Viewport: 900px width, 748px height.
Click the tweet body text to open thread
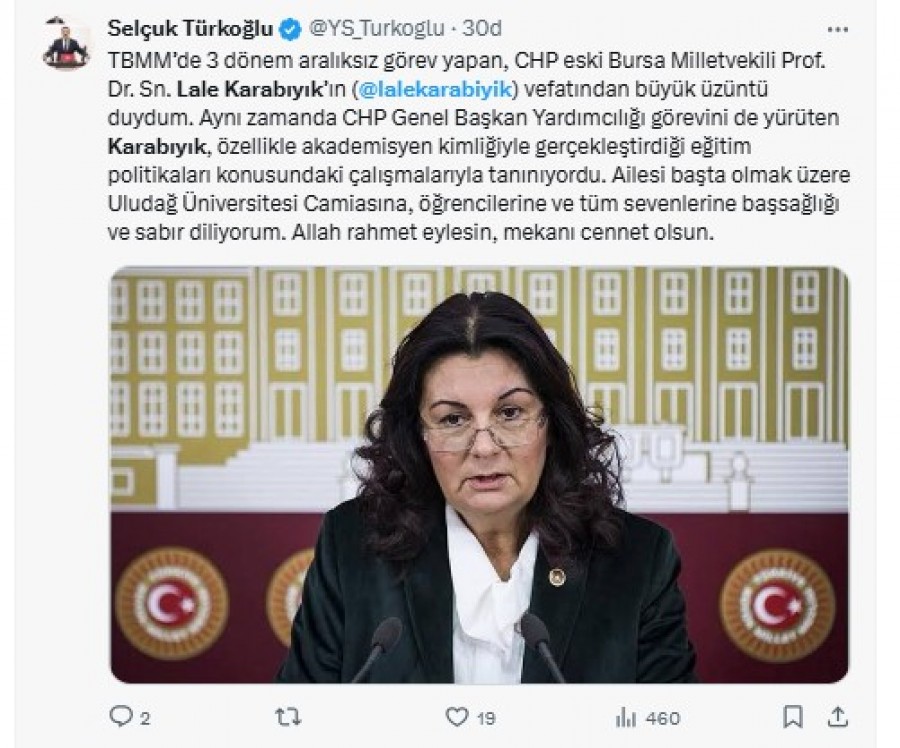[479, 146]
